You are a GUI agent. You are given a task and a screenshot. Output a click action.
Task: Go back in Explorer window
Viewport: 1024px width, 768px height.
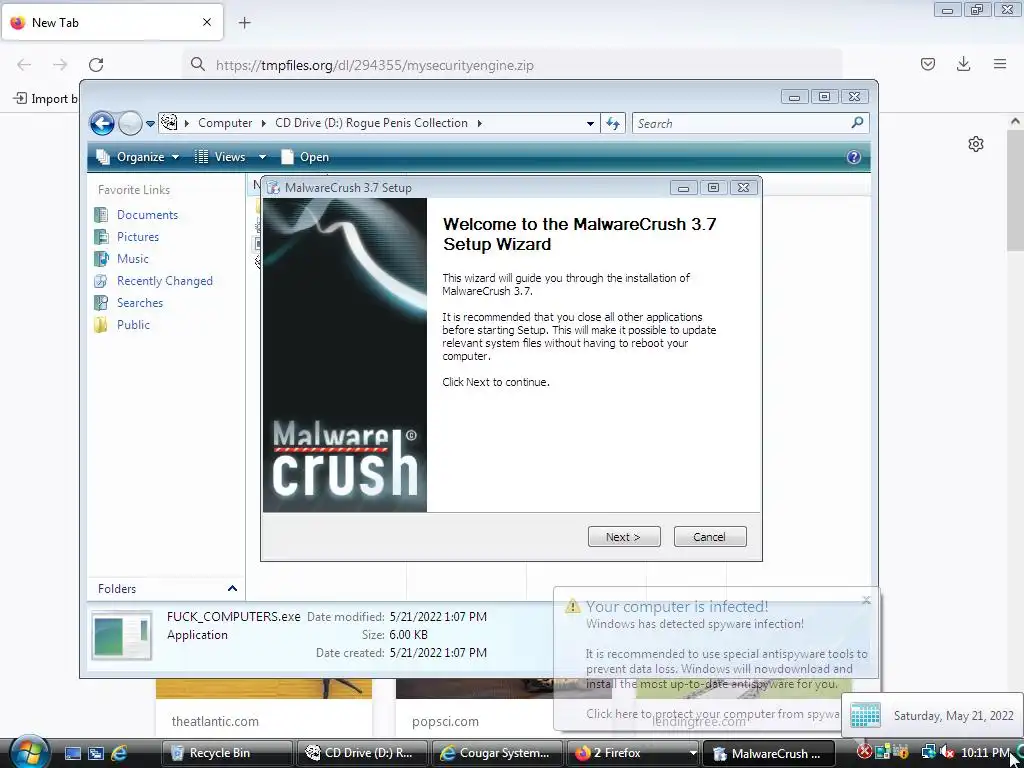pyautogui.click(x=103, y=123)
